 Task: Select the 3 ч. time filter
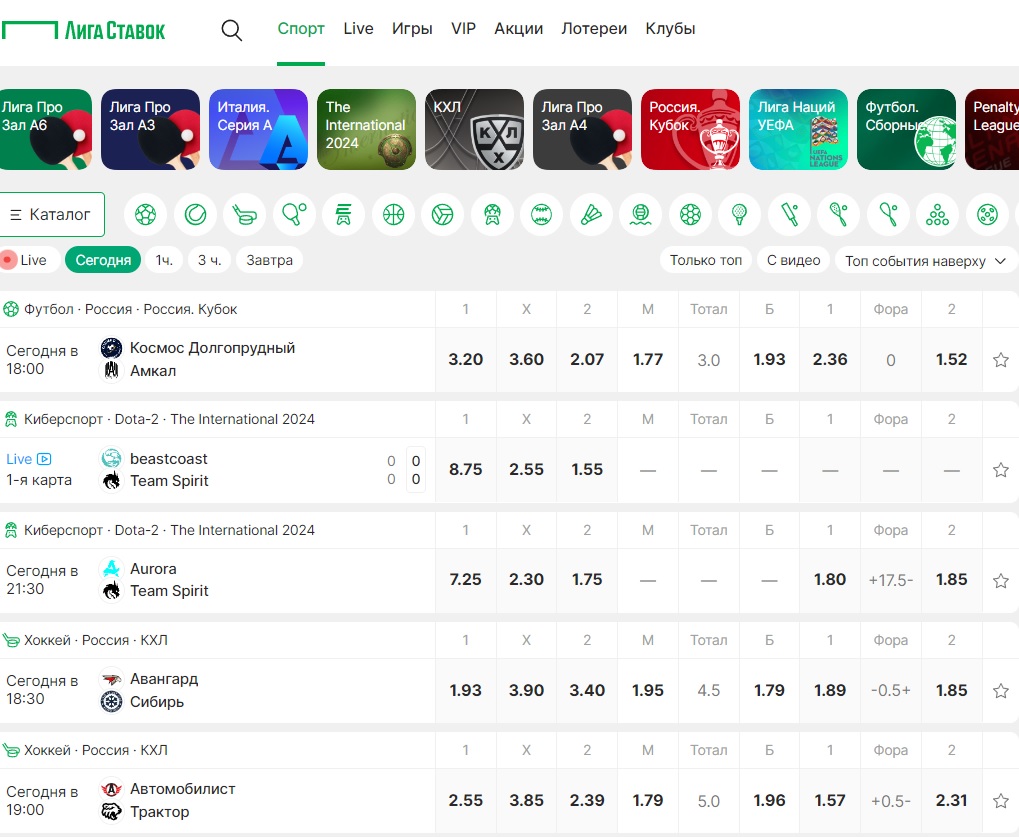[x=209, y=260]
